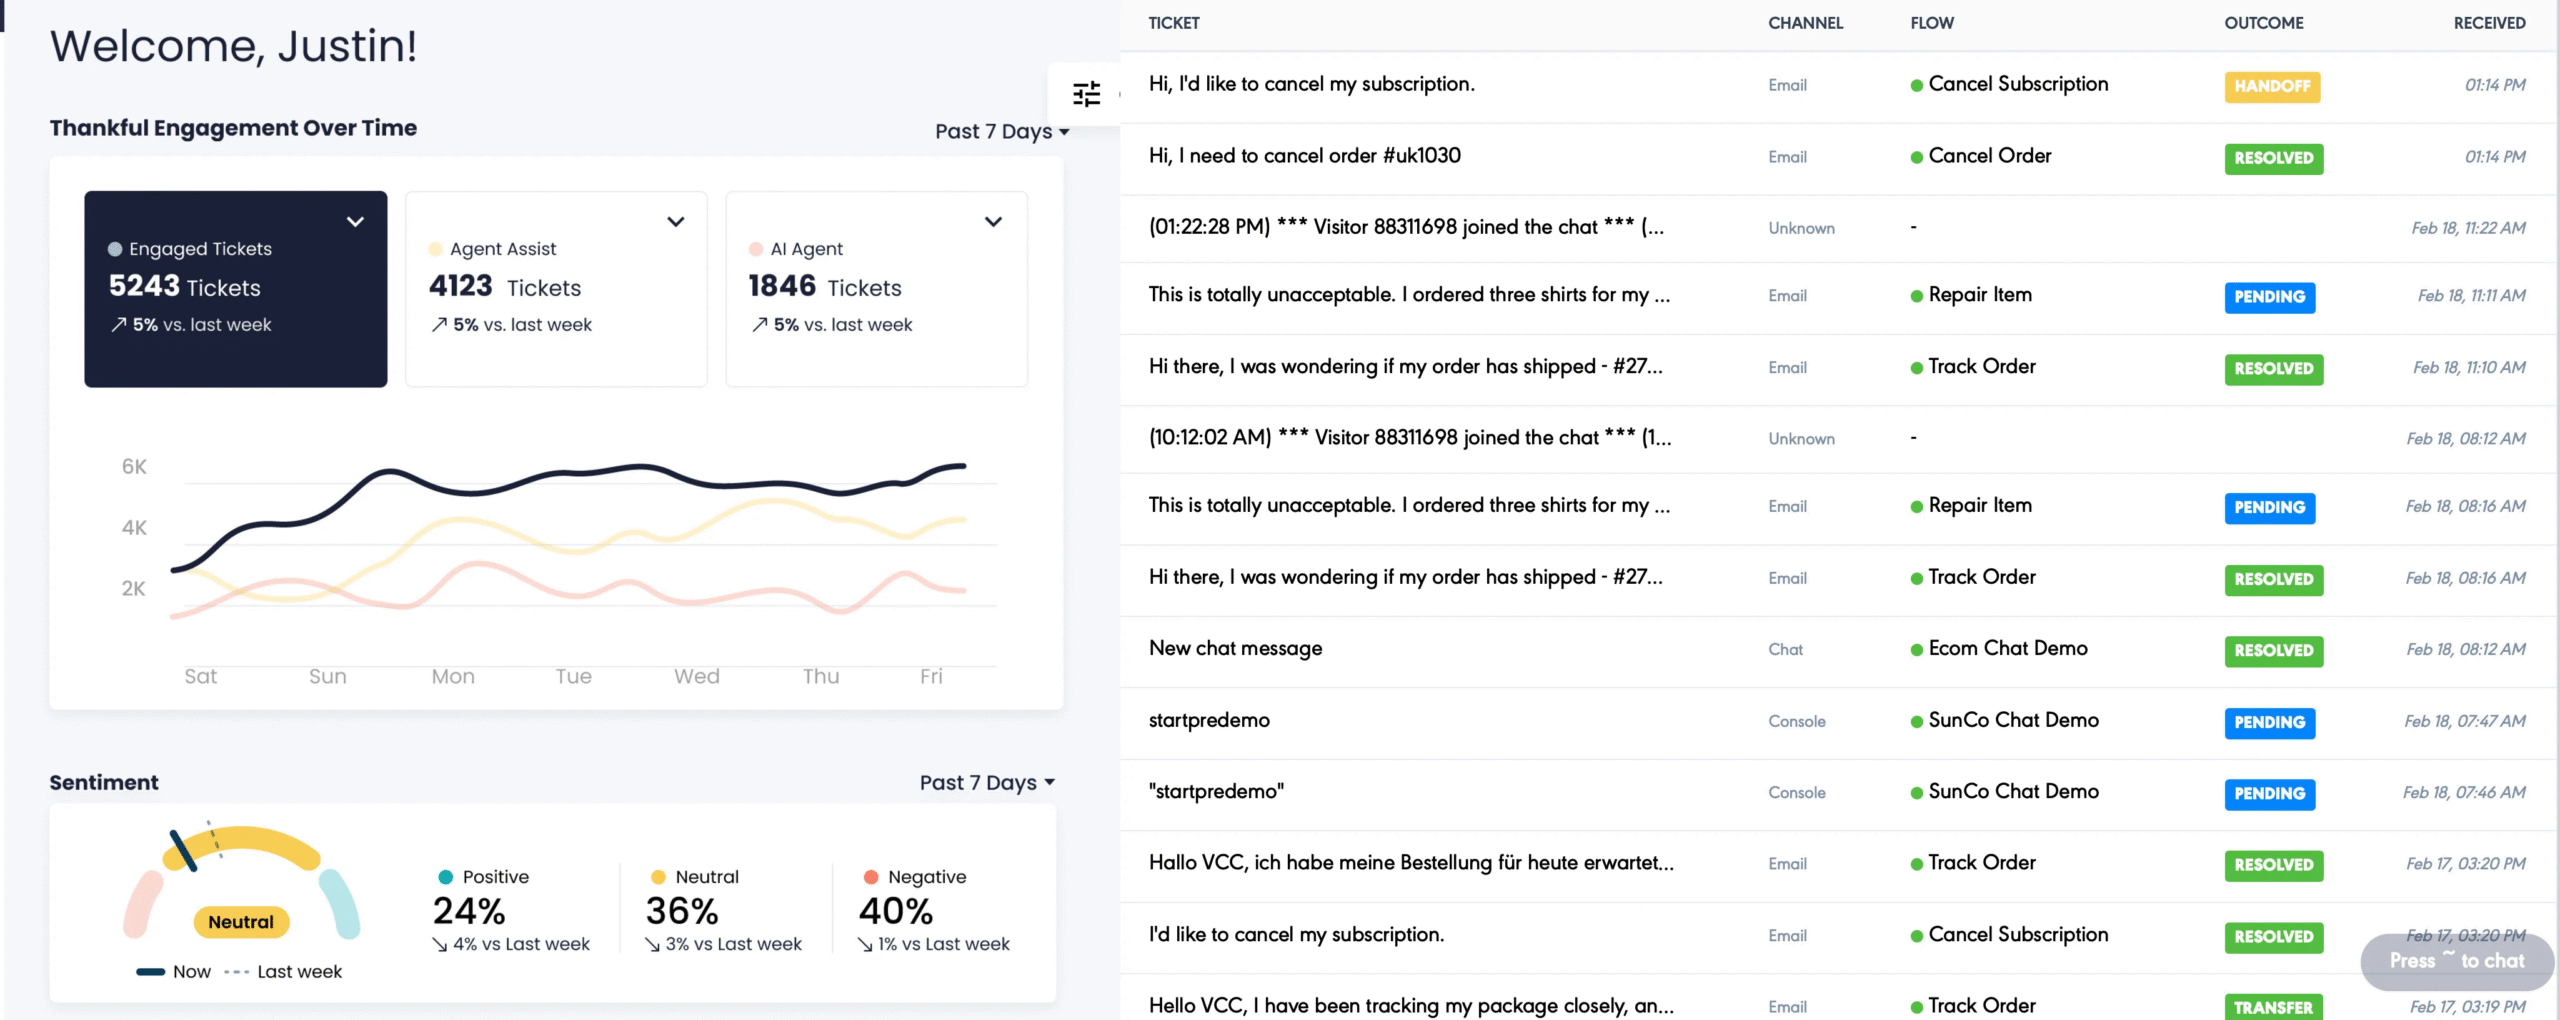Screen dimensions: 2560x1020
Task: Click SunCo Chat Demo flow at 07:47 AM
Action: 2013,721
